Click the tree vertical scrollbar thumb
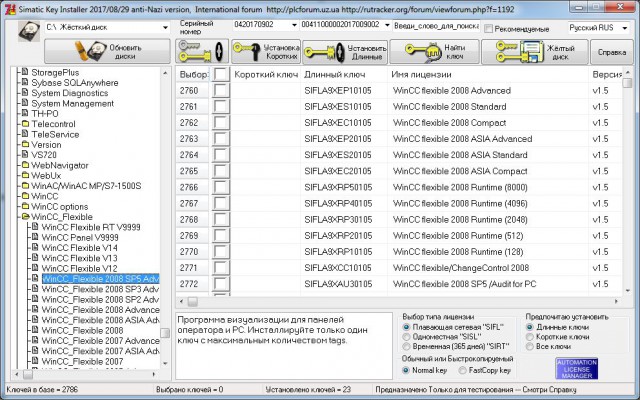This screenshot has width=640, height=400. [165, 333]
